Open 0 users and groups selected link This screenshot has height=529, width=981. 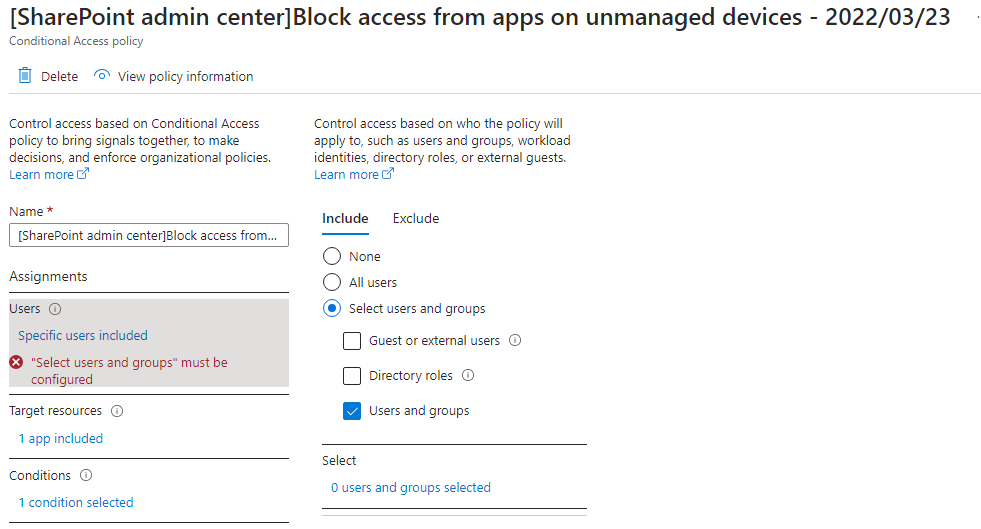tap(411, 487)
